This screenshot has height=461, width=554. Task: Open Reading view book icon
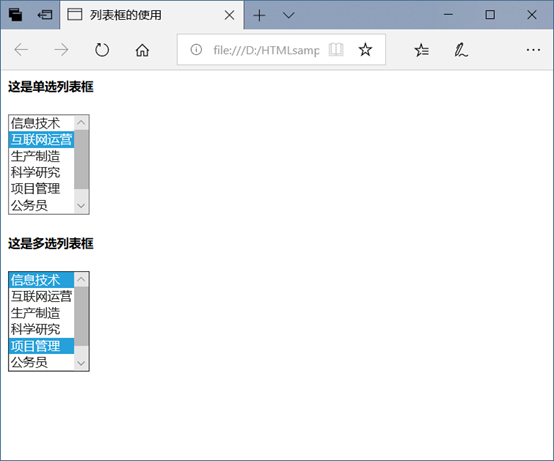tap(336, 50)
